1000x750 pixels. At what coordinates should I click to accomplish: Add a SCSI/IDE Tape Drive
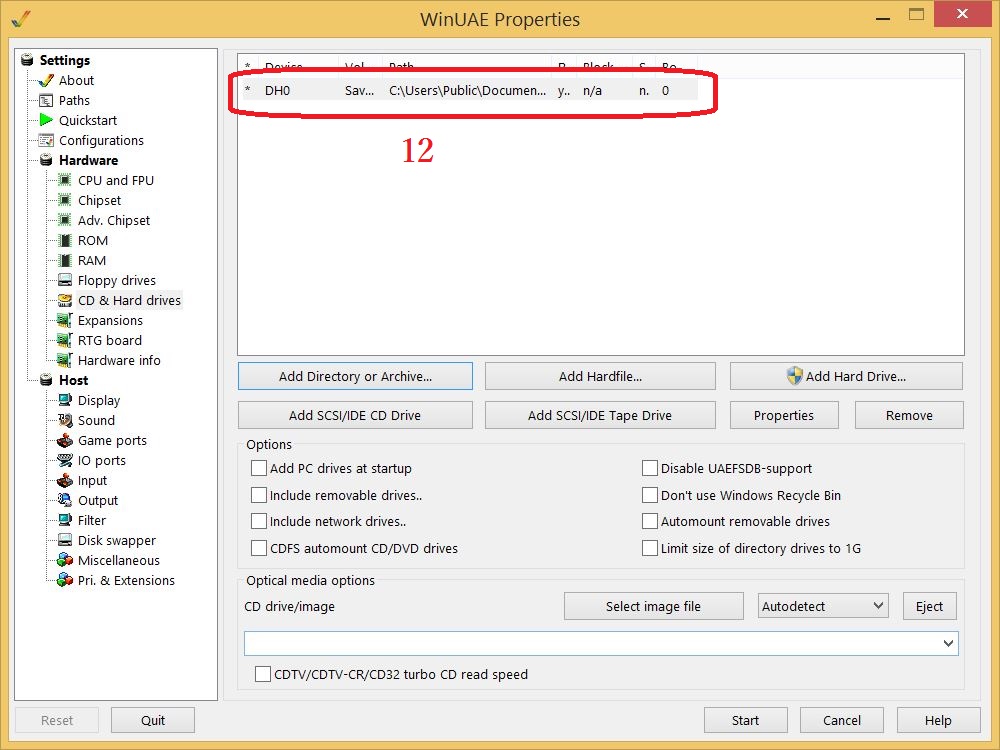pyautogui.click(x=600, y=415)
